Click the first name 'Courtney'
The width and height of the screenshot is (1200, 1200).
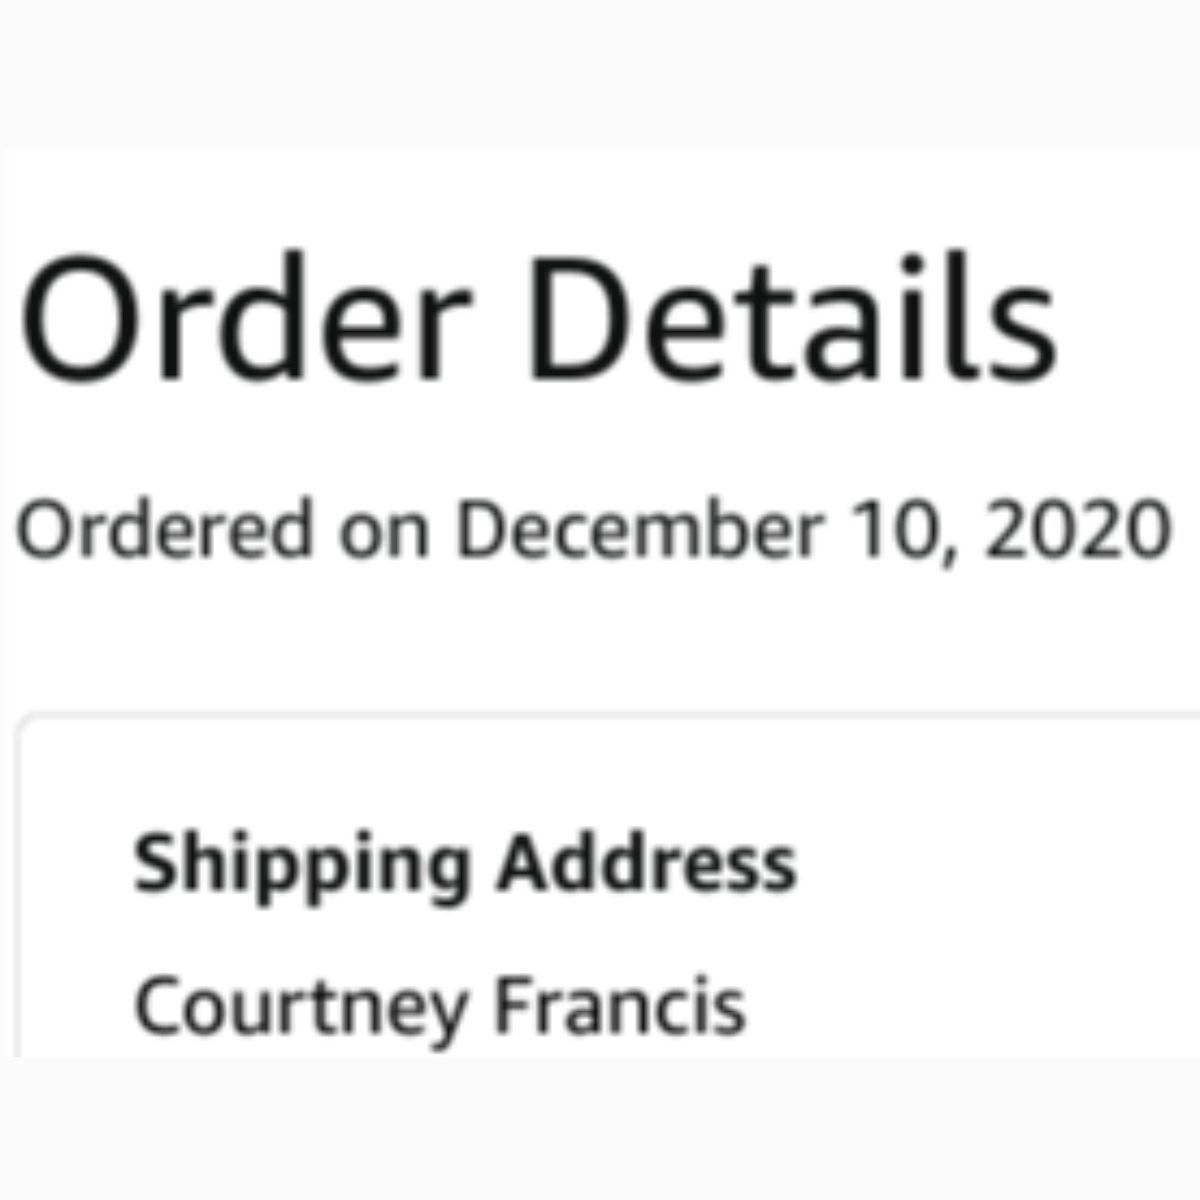point(300,1006)
